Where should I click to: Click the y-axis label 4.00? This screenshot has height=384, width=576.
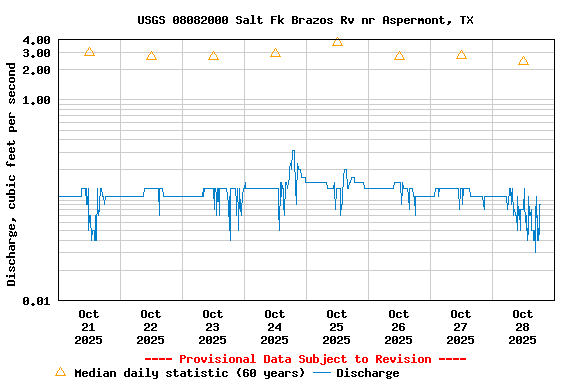[36, 40]
